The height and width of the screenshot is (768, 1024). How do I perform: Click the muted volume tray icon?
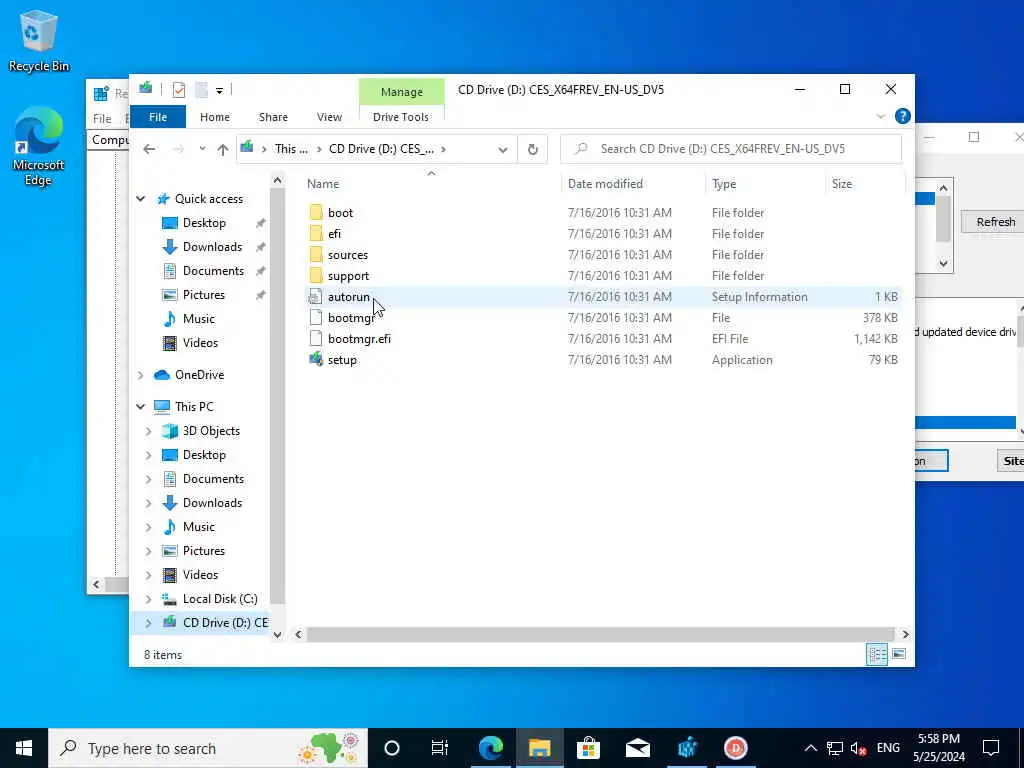[858, 748]
